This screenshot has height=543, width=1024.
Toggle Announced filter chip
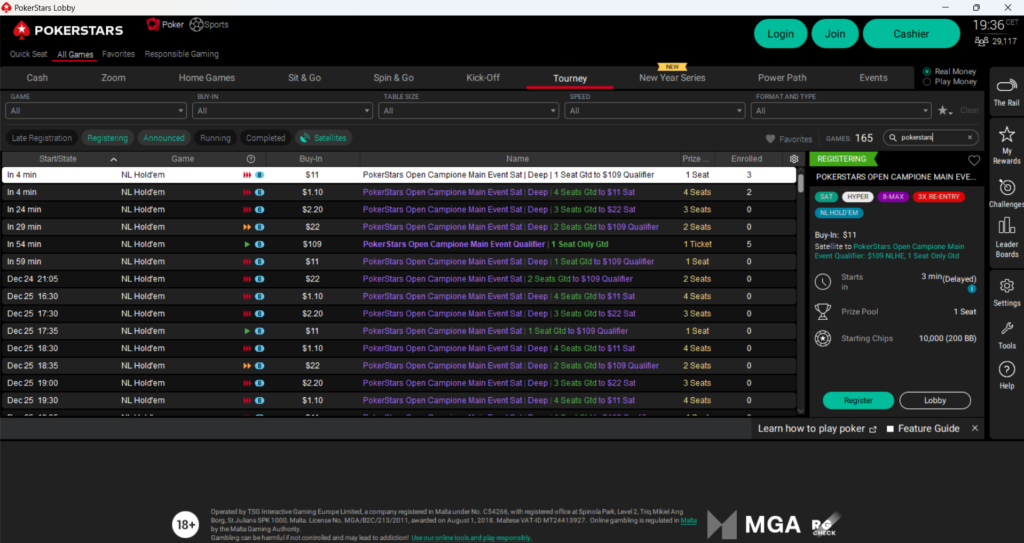pyautogui.click(x=164, y=138)
